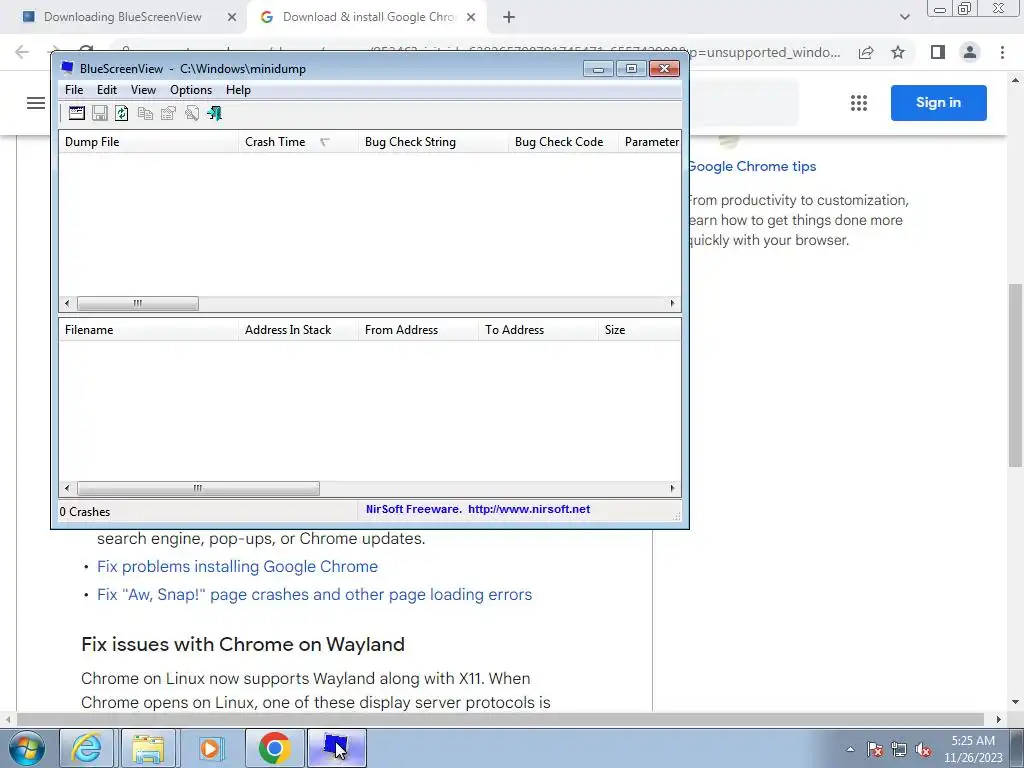The image size is (1024, 768).
Task: Open Fix "Aw, Snap!" page crashes link
Action: tap(314, 594)
